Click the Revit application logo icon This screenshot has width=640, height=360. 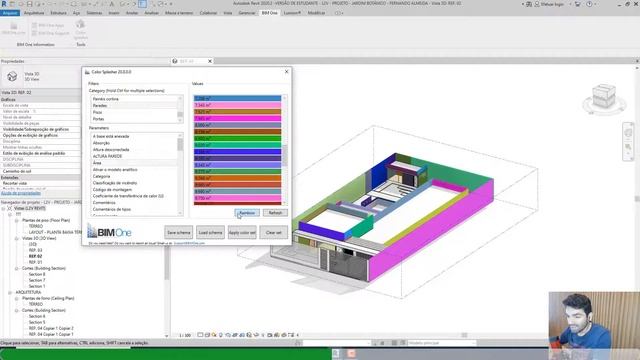coord(4,4)
